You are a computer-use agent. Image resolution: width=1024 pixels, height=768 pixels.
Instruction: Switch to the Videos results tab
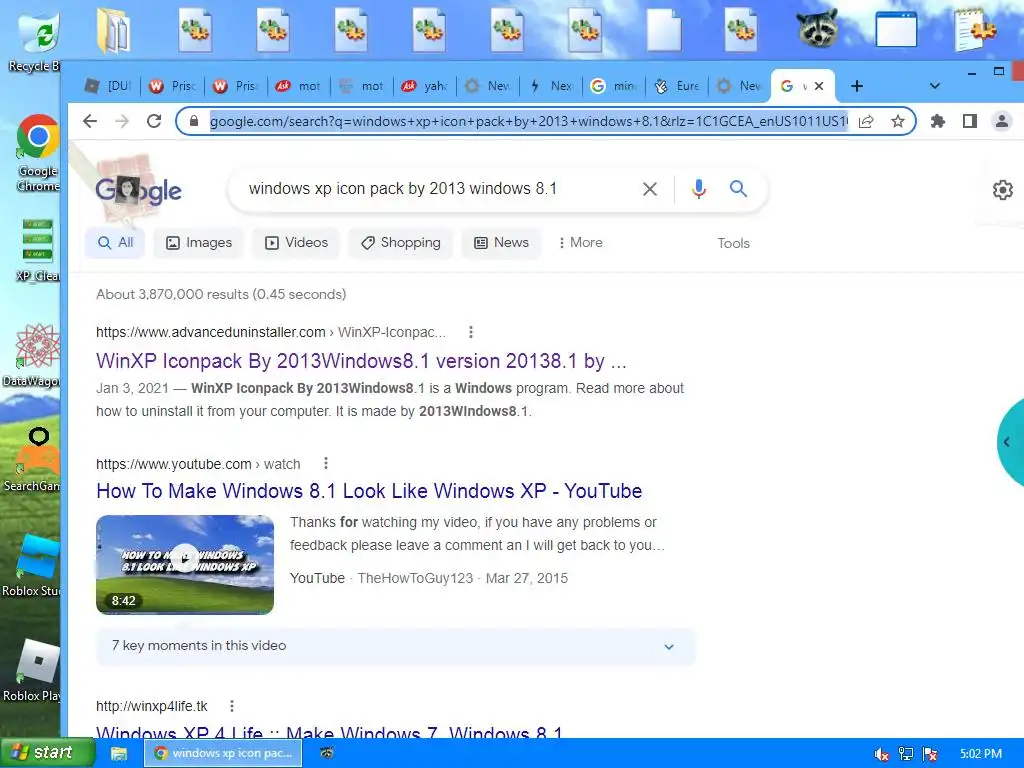(296, 243)
